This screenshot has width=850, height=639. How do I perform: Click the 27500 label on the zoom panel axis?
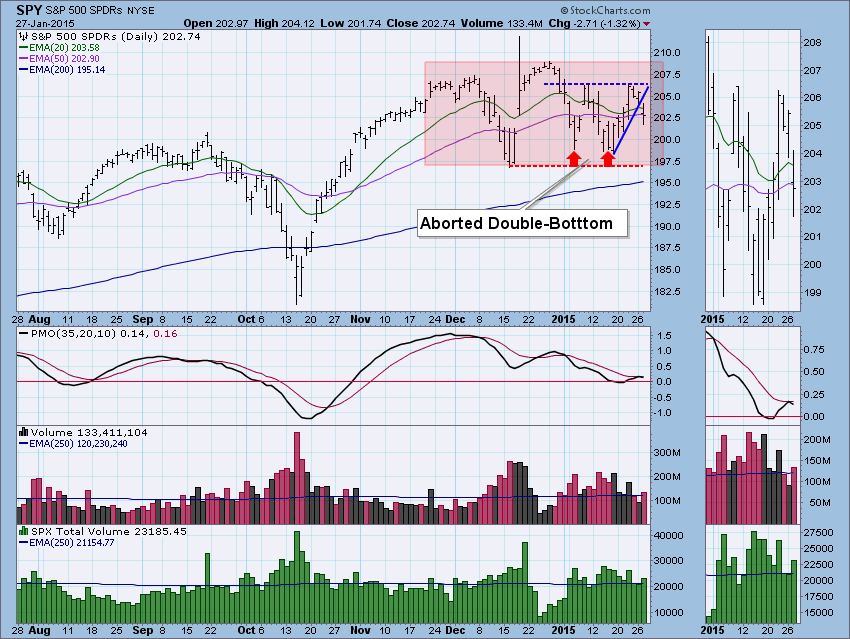point(818,532)
